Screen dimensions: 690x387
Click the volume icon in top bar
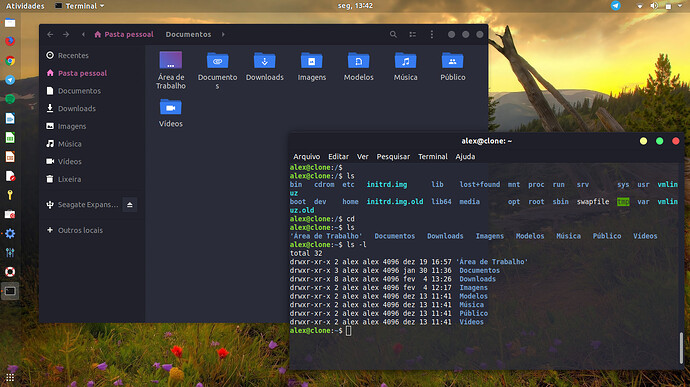tap(654, 6)
